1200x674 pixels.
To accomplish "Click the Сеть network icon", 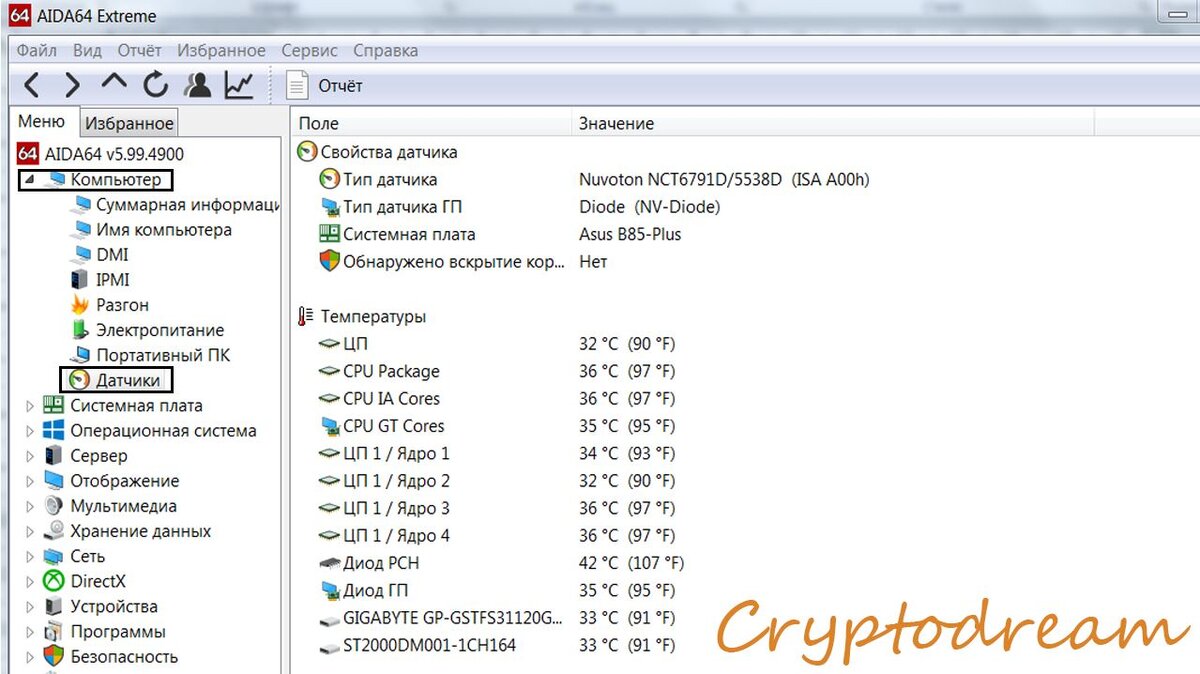I will pos(54,556).
